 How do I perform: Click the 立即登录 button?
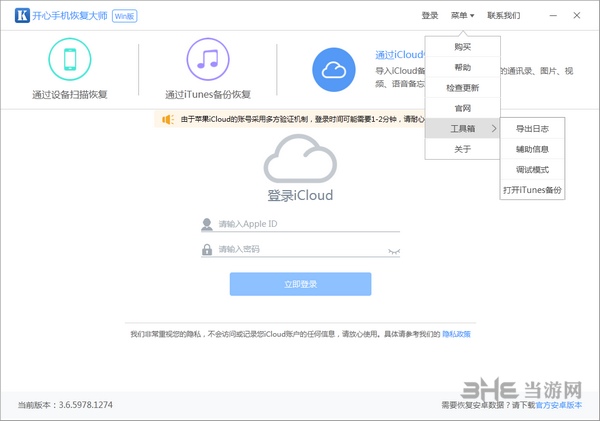[300, 284]
